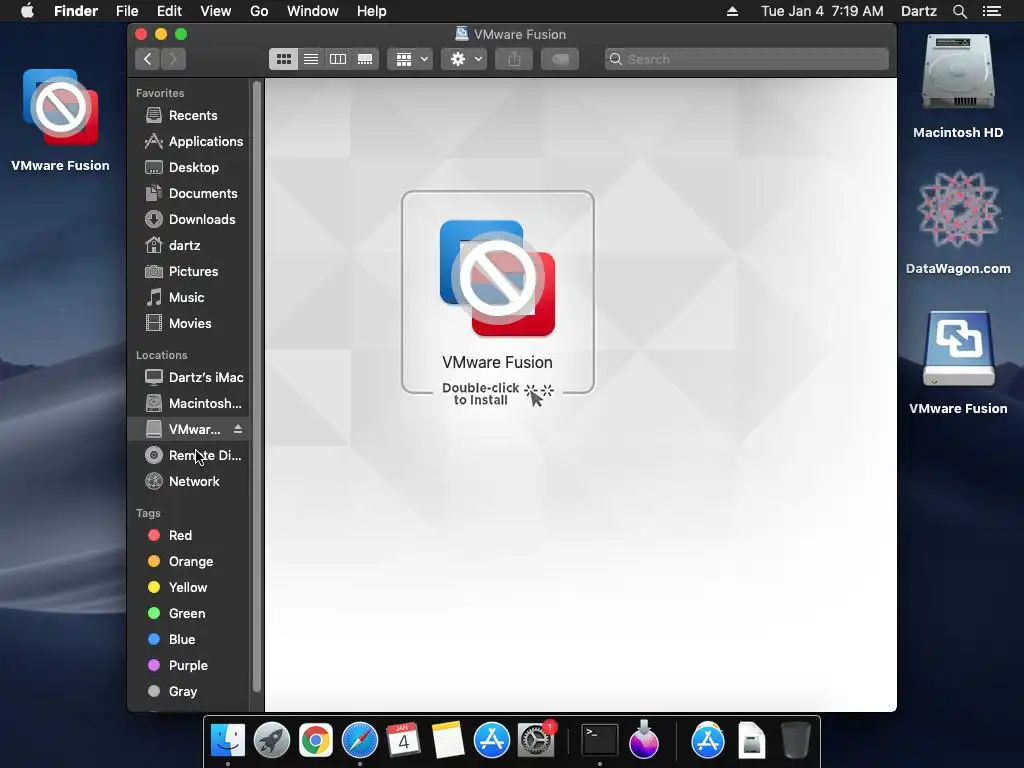Open the Window menu

click(313, 11)
